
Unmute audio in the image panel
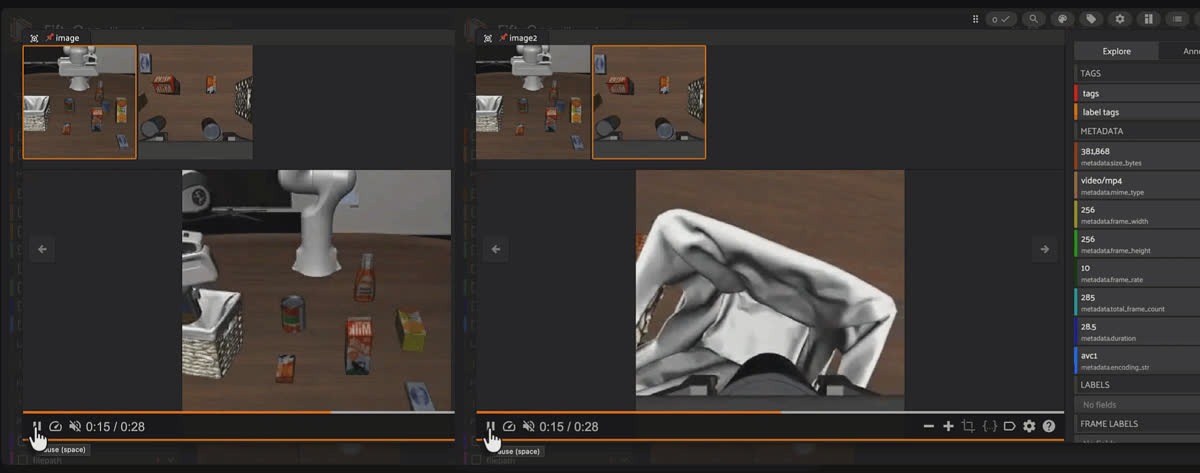point(75,426)
